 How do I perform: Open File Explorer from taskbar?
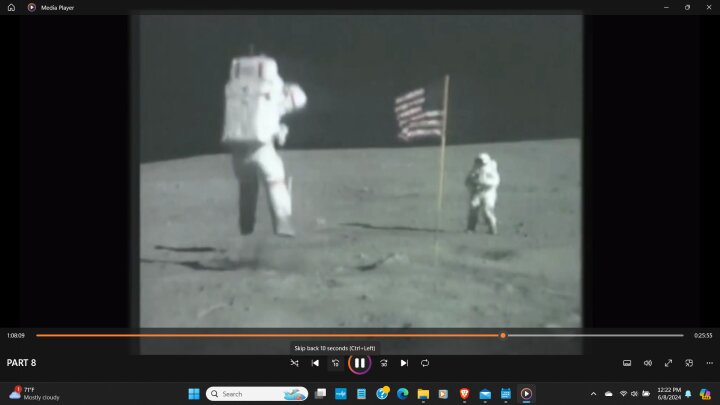[423, 394]
